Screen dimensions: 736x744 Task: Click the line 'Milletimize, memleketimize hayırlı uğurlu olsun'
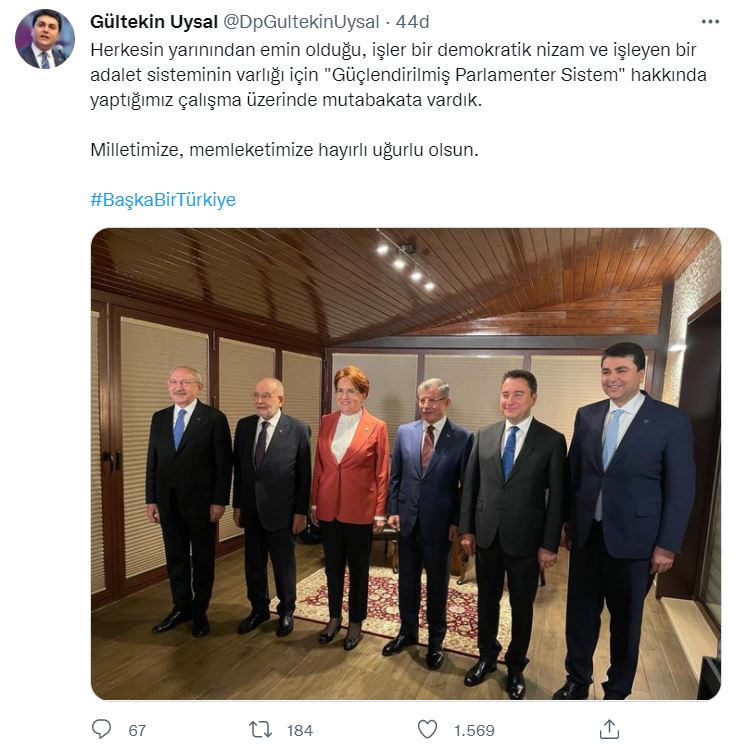(x=284, y=150)
